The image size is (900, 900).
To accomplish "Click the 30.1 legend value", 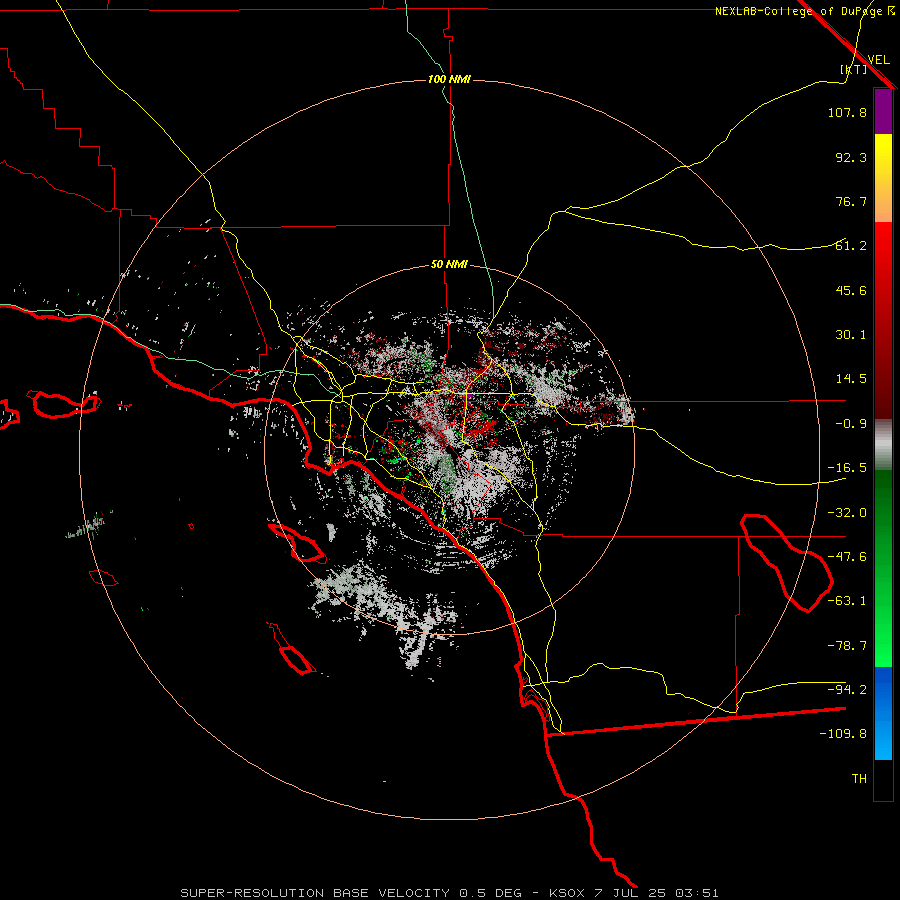I will [x=851, y=335].
